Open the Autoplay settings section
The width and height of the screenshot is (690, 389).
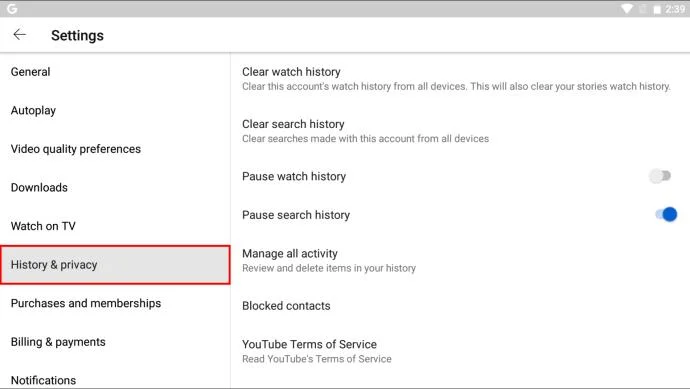coord(115,110)
